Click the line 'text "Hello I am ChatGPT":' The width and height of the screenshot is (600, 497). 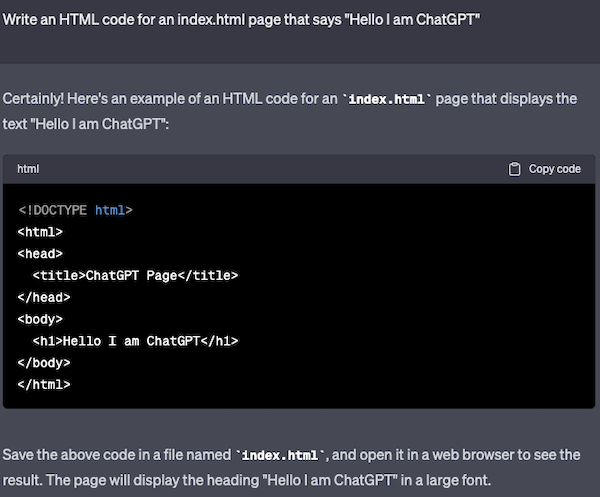pyautogui.click(x=86, y=124)
